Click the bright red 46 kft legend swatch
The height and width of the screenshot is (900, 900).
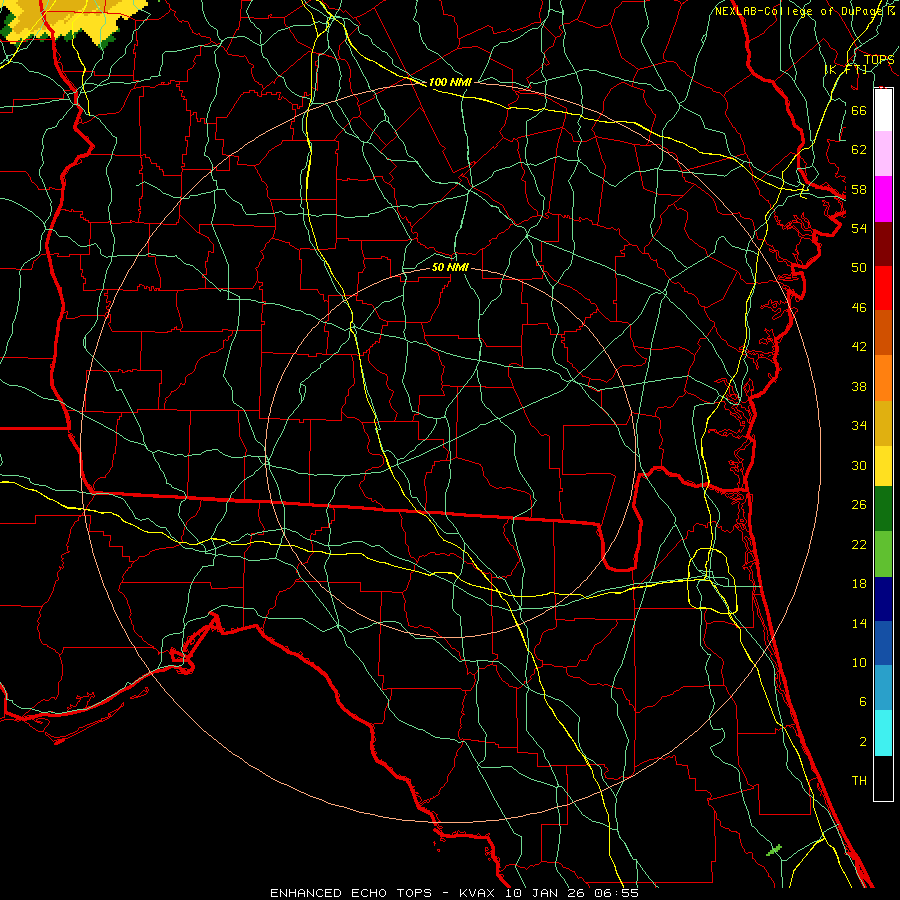[883, 288]
